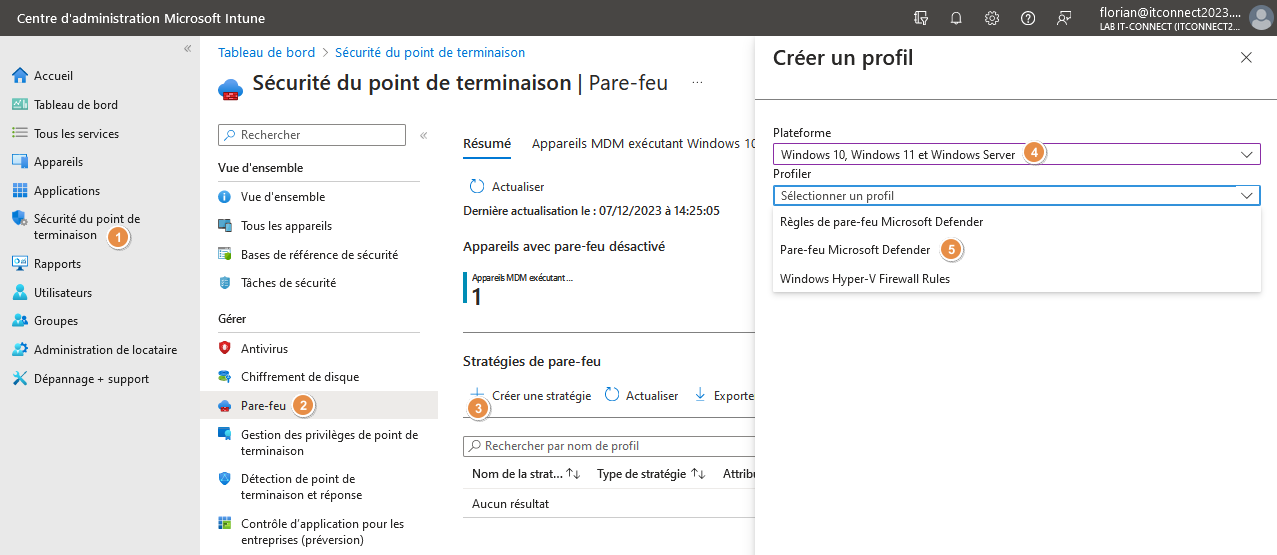
Task: Open Dépannage + support wrench icon
Action: coord(20,379)
